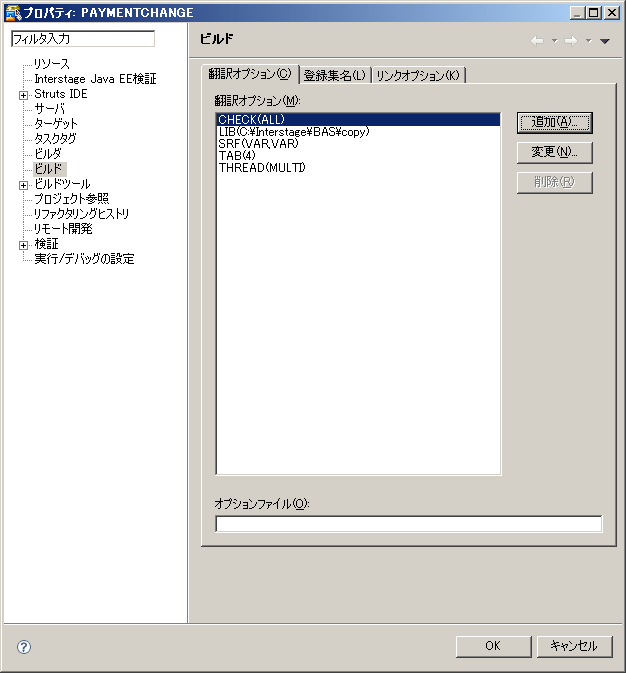
Task: Switch to the リンクオプション(K) tab
Action: 418,76
